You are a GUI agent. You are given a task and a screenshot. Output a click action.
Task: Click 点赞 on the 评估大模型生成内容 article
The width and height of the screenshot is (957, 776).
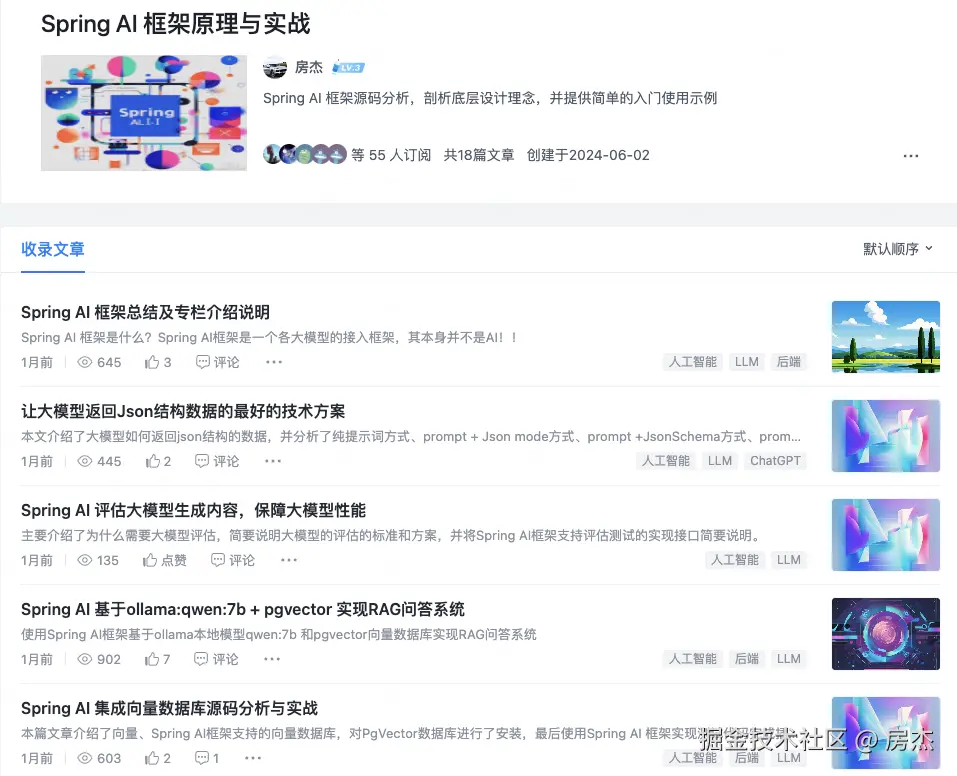(165, 560)
